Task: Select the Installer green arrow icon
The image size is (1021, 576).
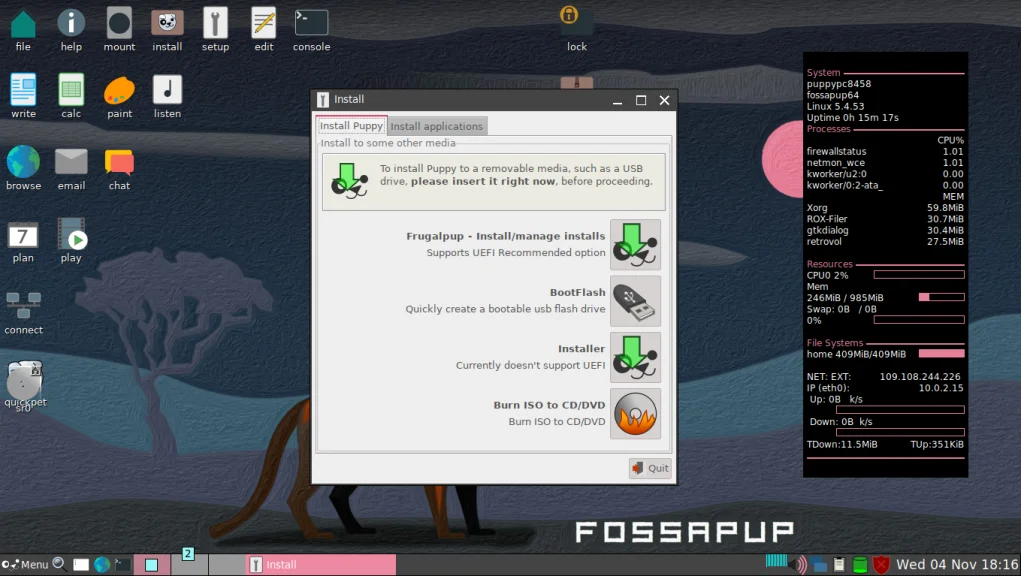Action: [x=634, y=357]
